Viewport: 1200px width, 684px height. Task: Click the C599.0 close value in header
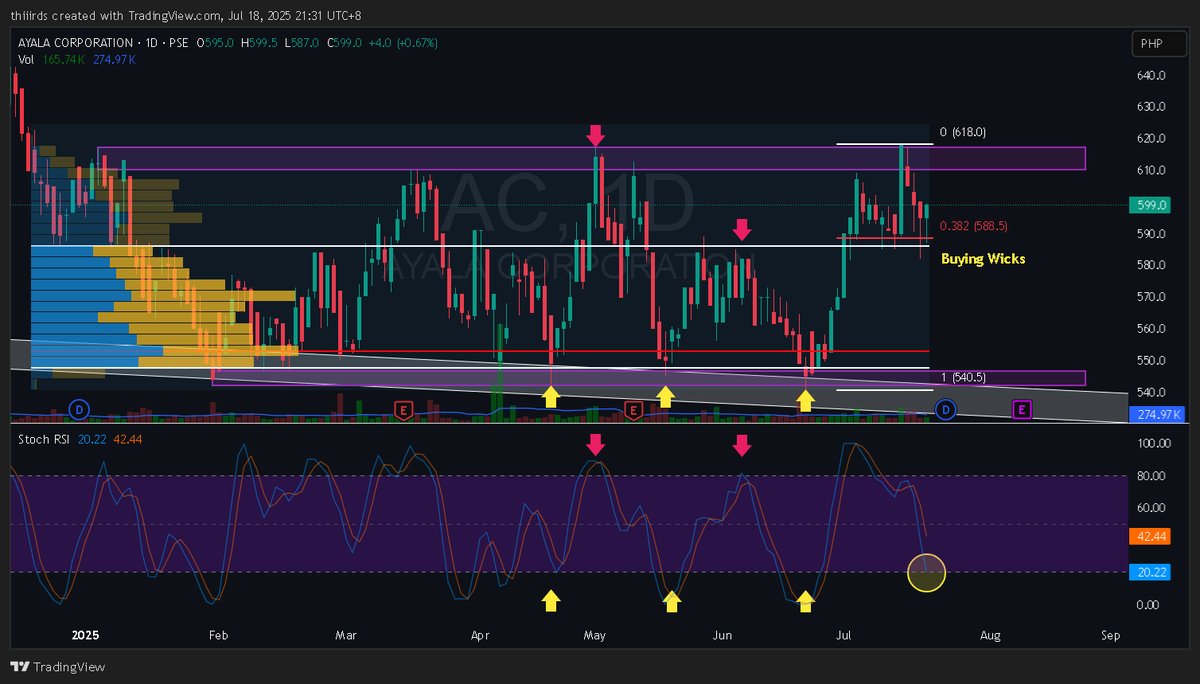pos(343,43)
